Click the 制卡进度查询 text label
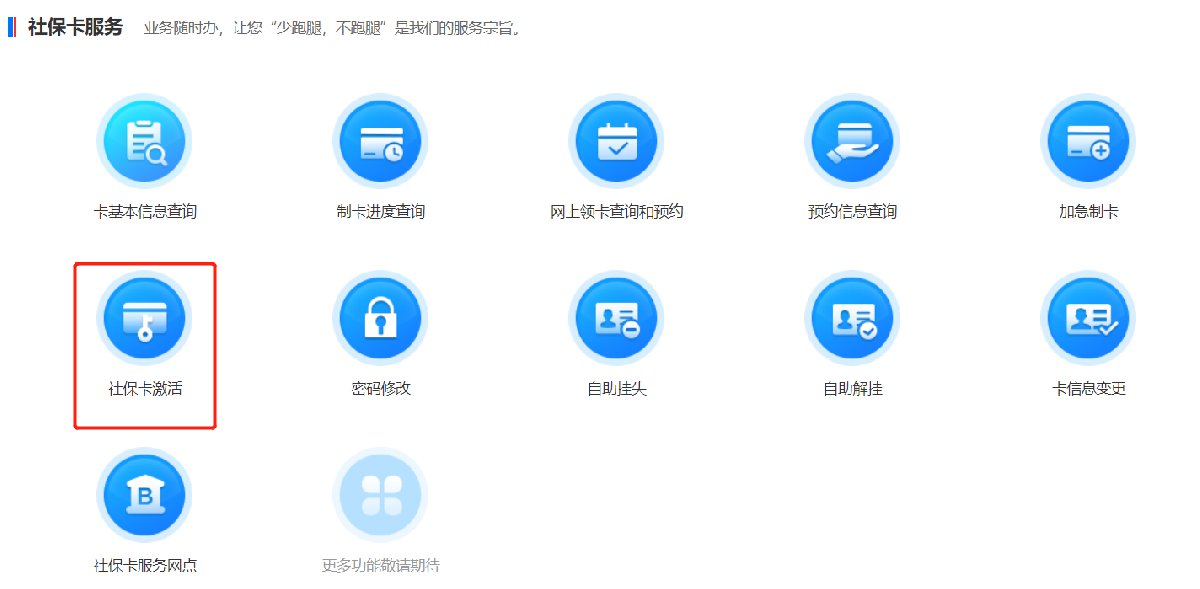1200x589 pixels. [x=381, y=212]
